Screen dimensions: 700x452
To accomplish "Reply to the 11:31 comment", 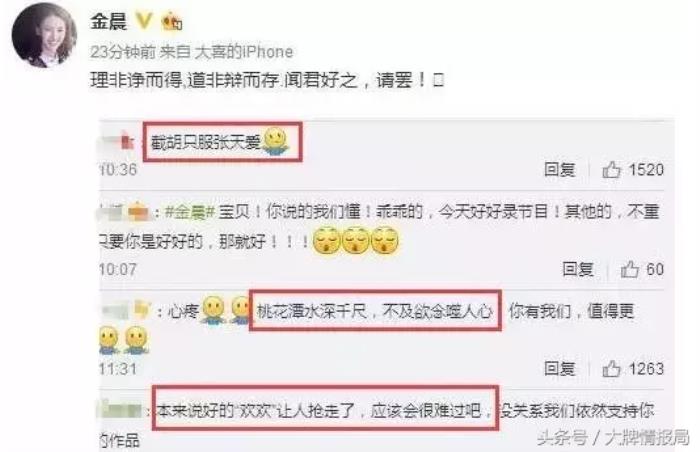I will pos(559,369).
